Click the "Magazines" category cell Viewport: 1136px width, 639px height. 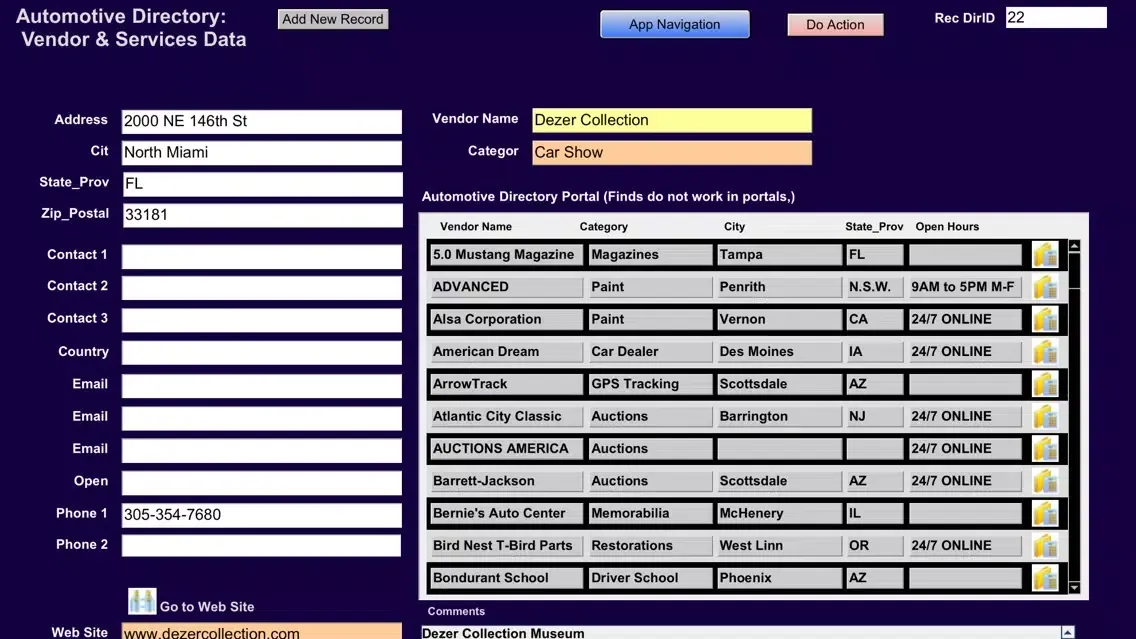click(x=651, y=255)
